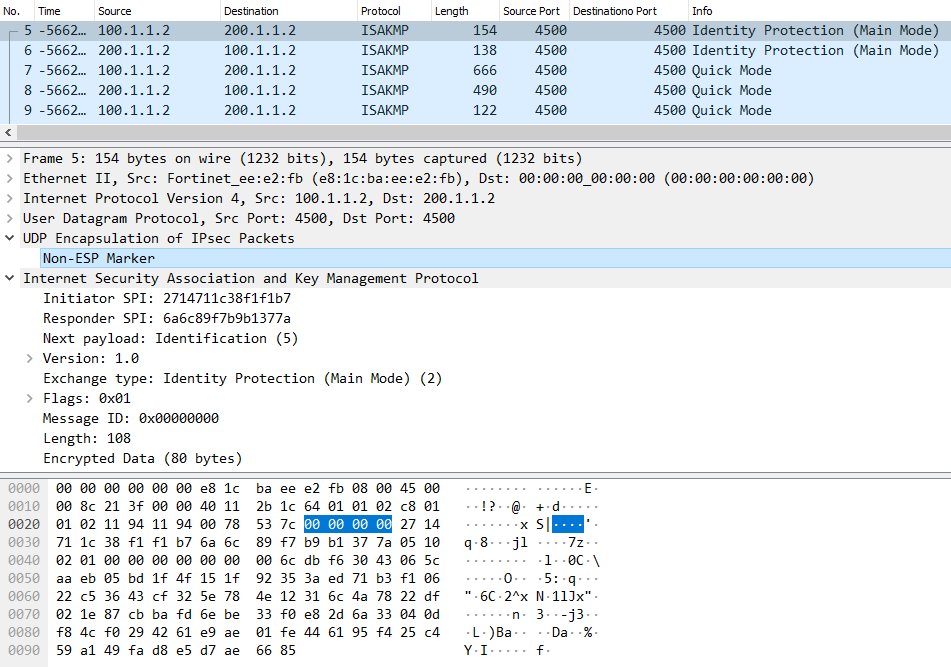Select the Initiator SPI field
Viewport: 951px width, 667px height.
pos(166,299)
